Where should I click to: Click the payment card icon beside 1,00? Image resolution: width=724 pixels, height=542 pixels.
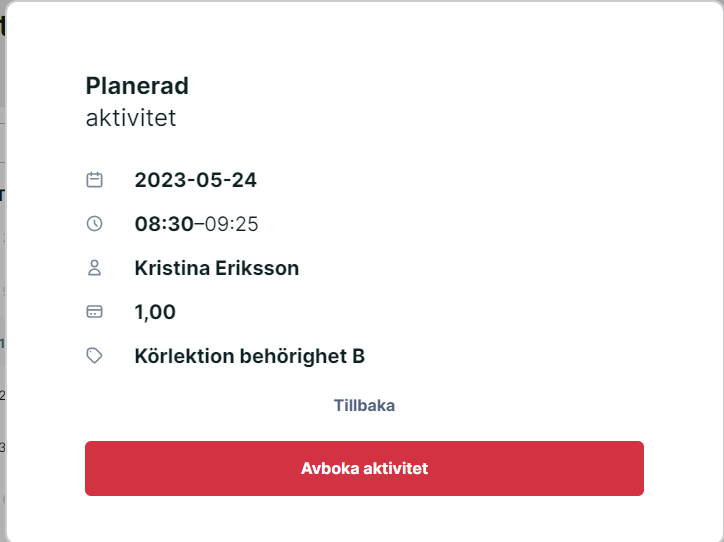[x=95, y=312]
